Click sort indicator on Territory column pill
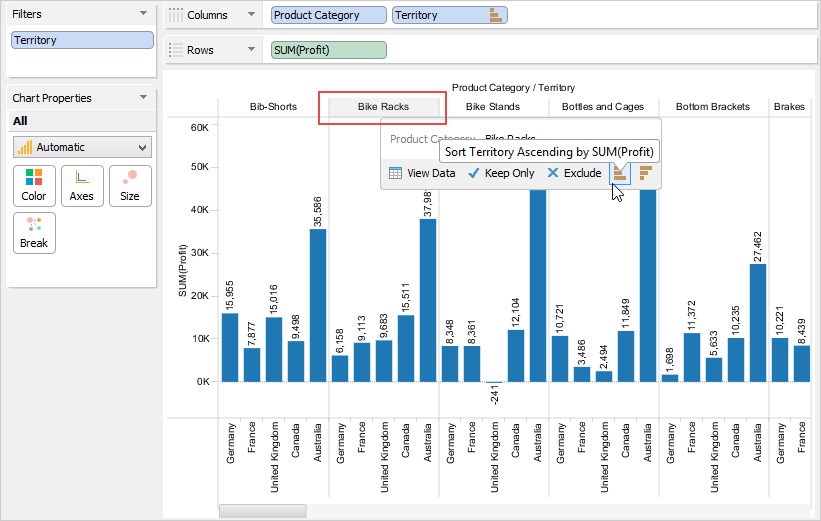 click(494, 15)
